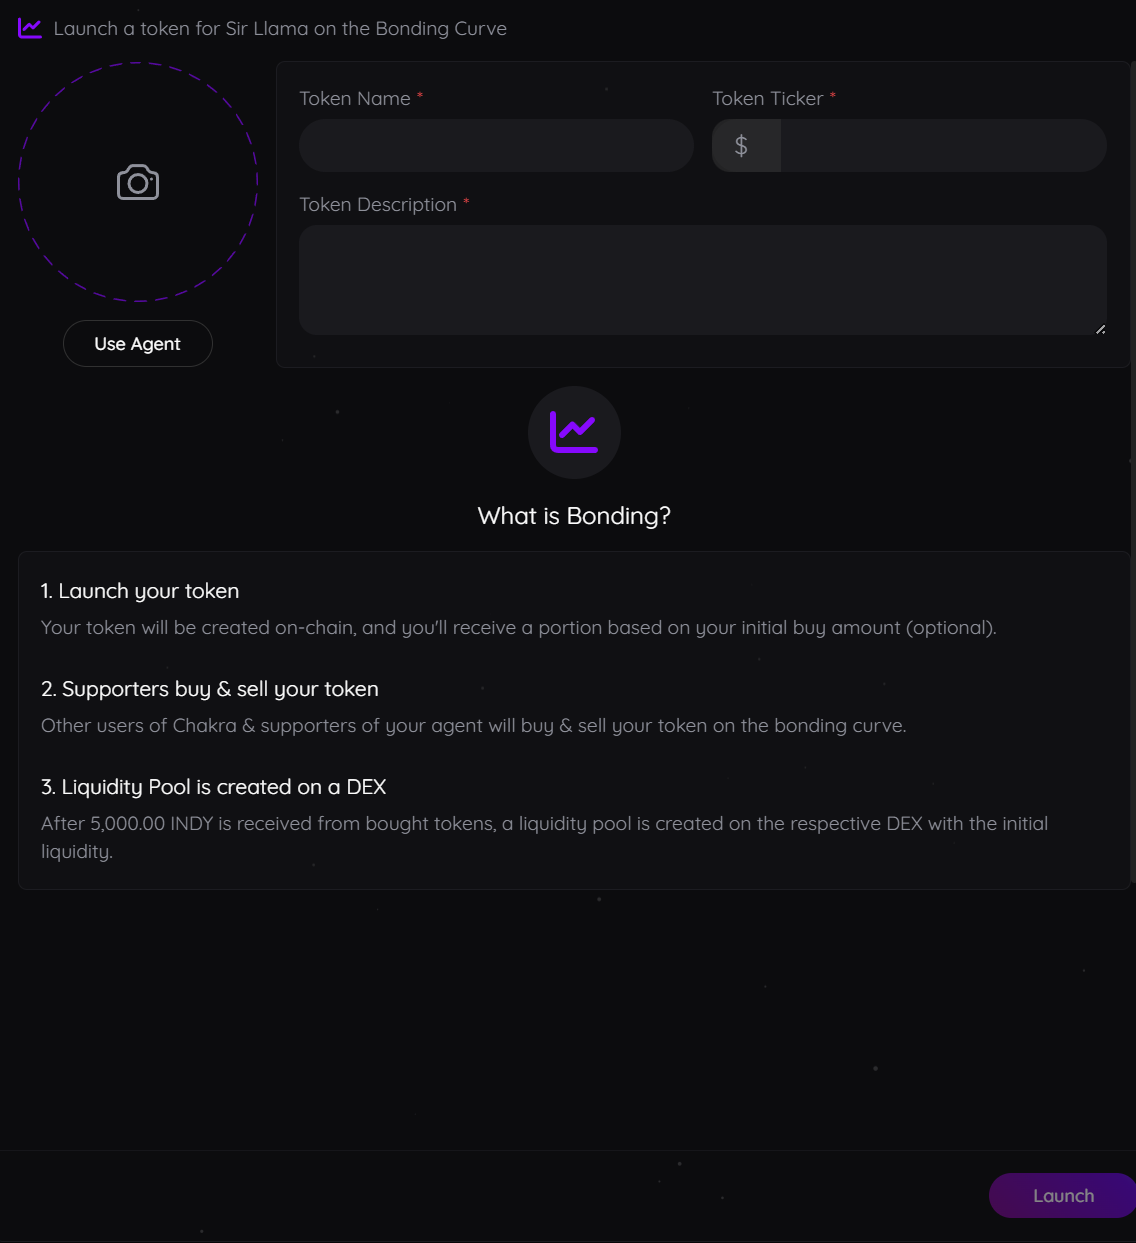Select '2. Supporters buy & sell your token' heading
This screenshot has width=1136, height=1243.
click(x=210, y=689)
